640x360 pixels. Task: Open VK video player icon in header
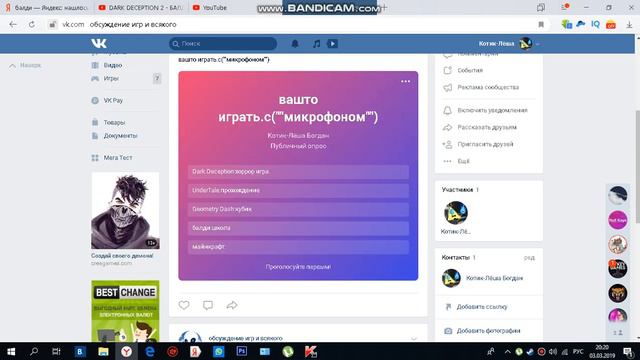pos(333,44)
